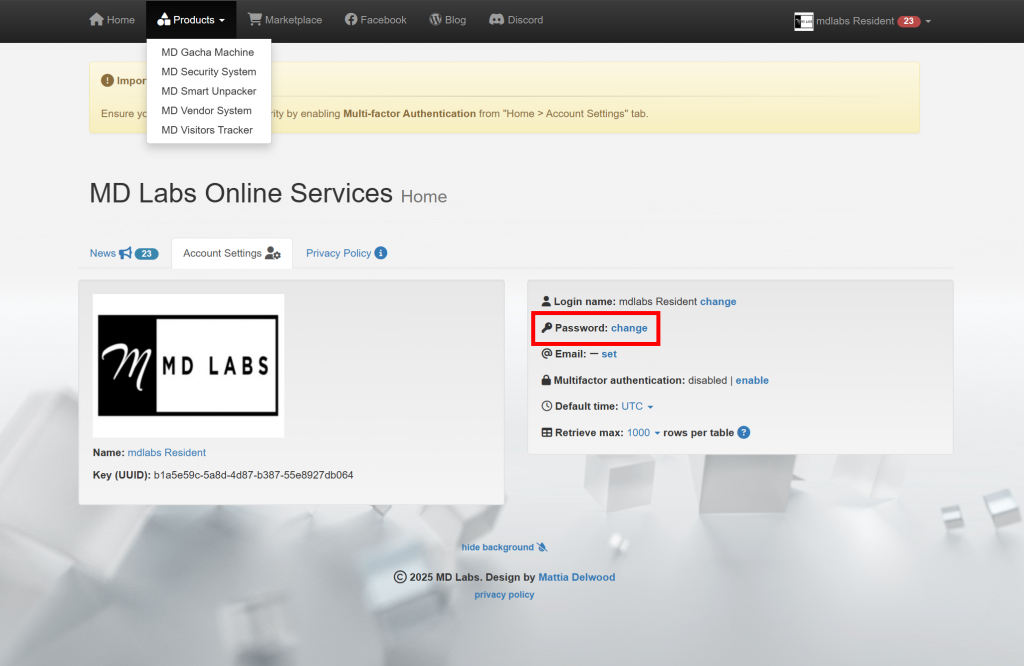
Task: Click the MD Labs logo image
Action: [188, 365]
